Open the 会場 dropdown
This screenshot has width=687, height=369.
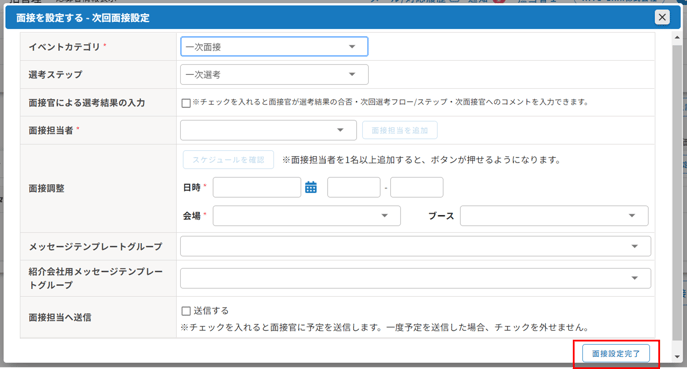click(307, 216)
